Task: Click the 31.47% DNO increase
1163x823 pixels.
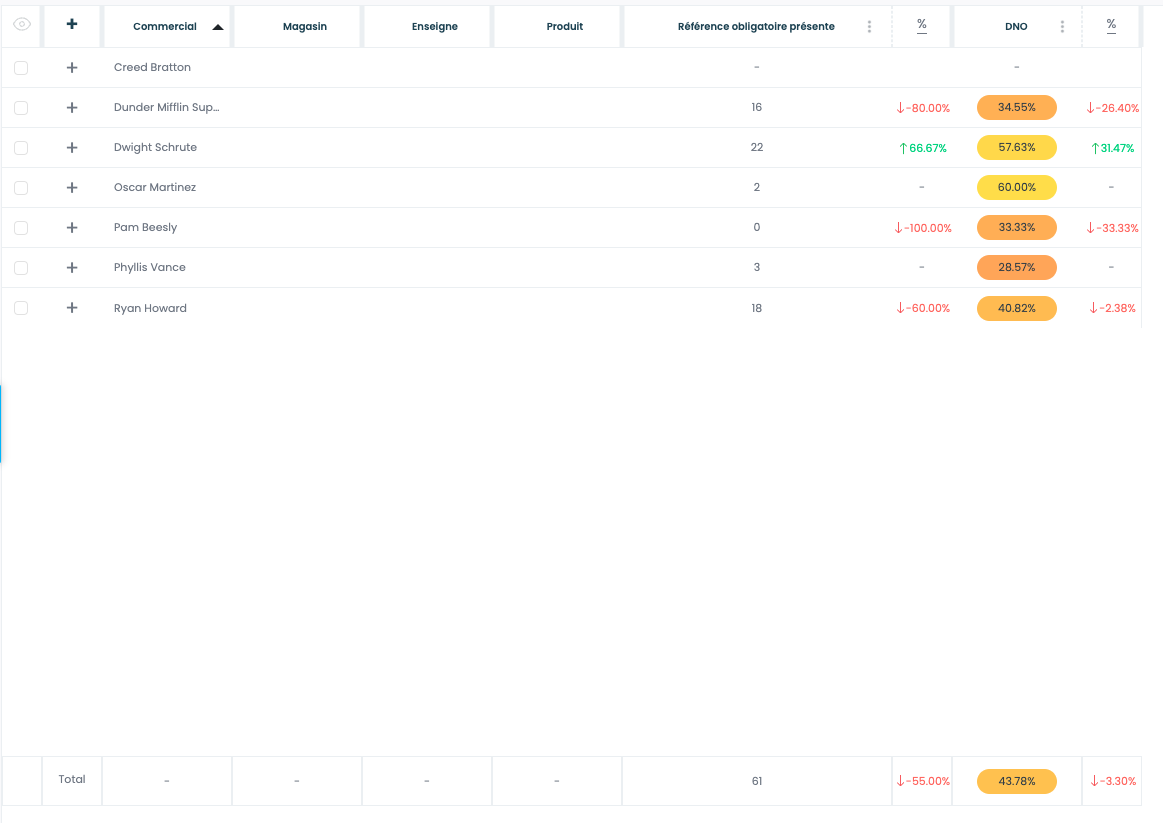Action: (1113, 148)
